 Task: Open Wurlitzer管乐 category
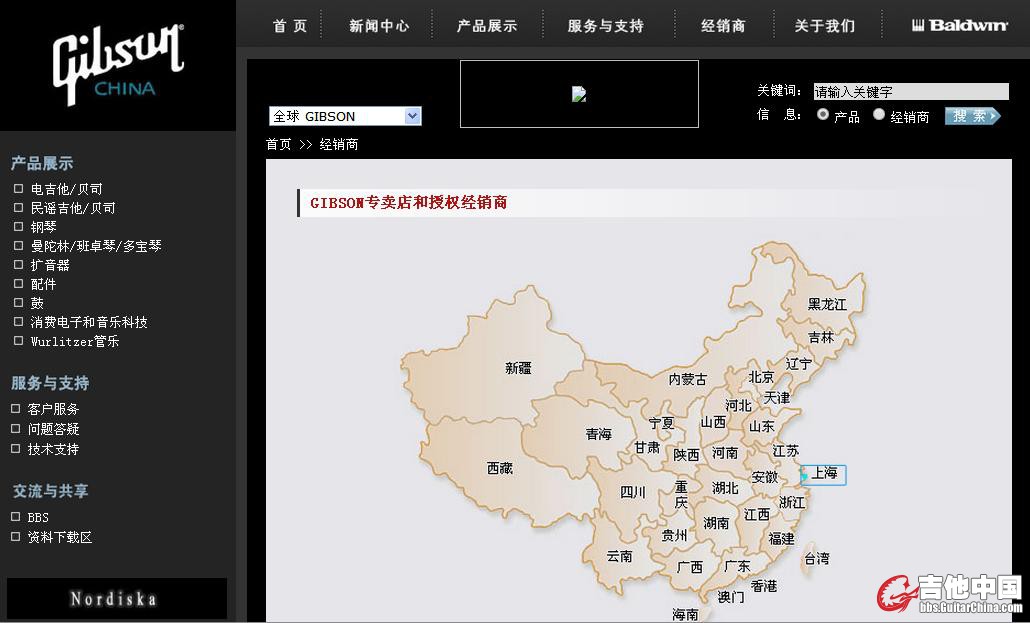(75, 342)
